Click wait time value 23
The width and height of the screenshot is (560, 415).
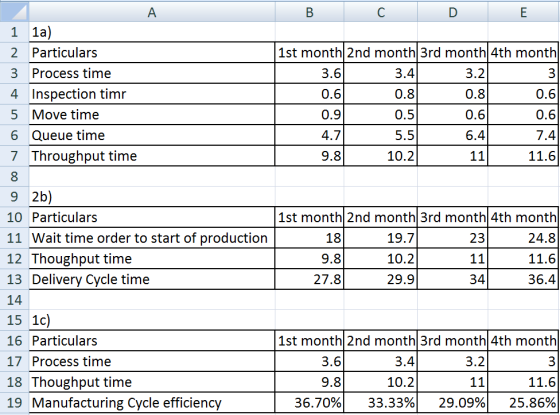pos(452,238)
